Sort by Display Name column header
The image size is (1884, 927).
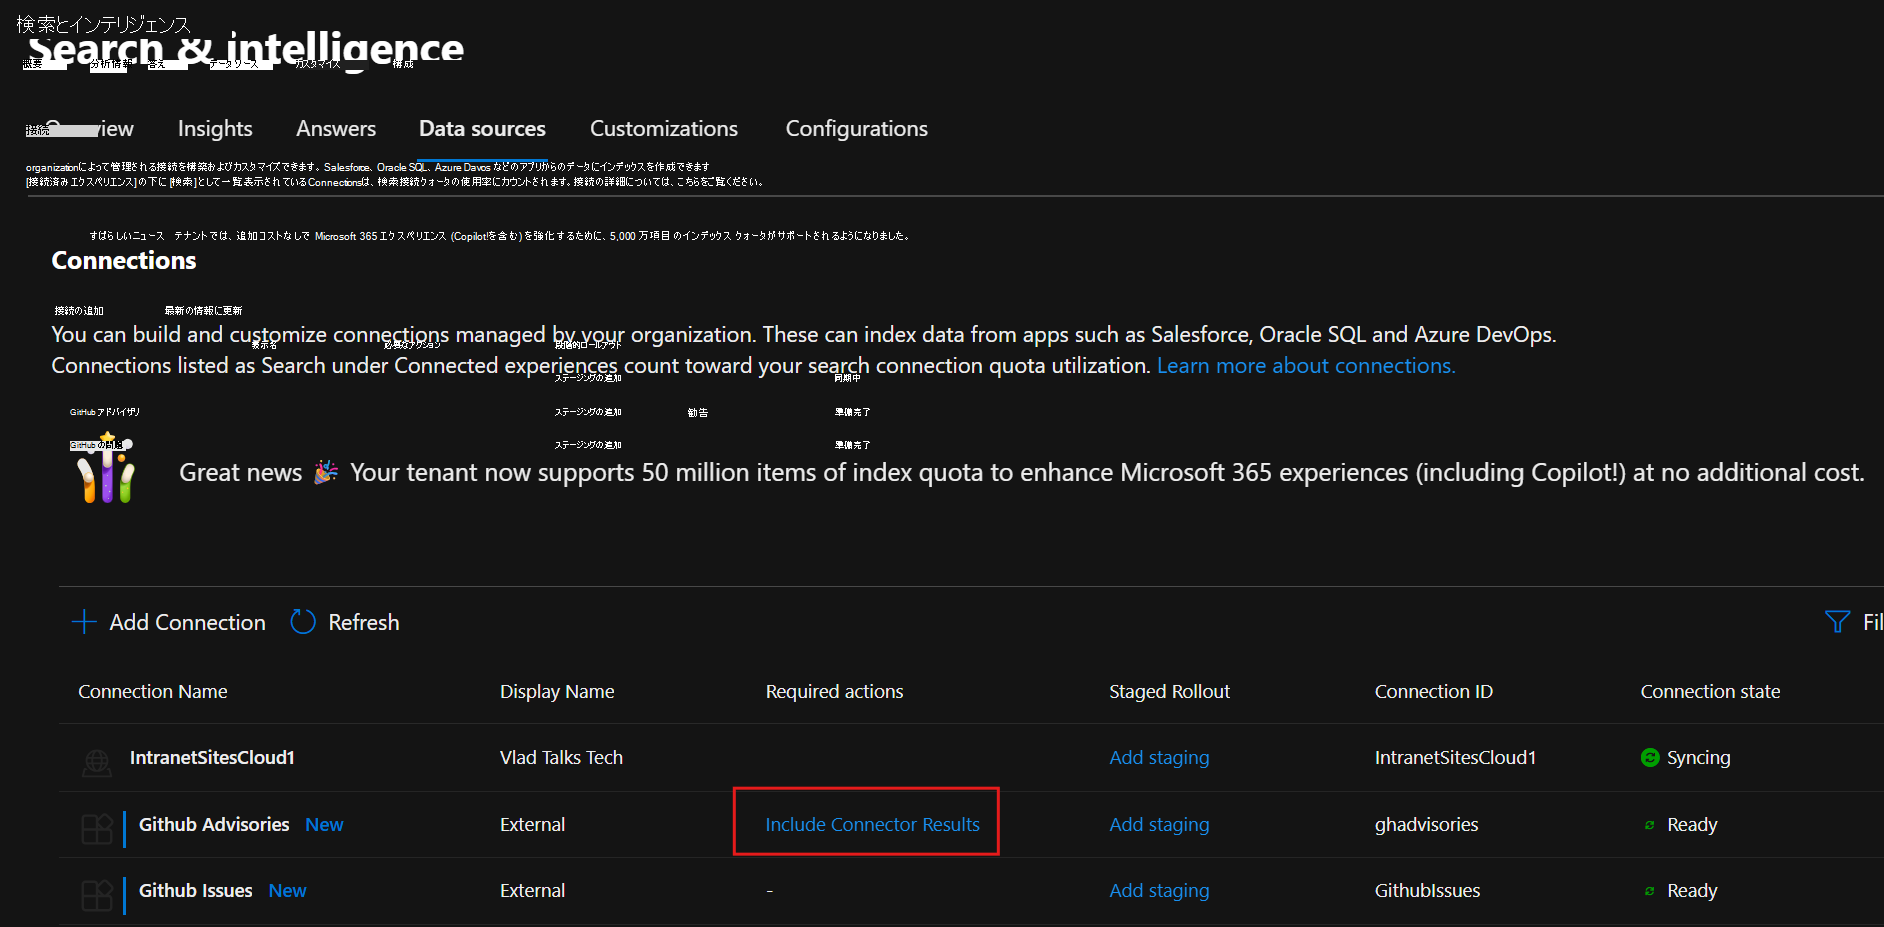click(557, 692)
